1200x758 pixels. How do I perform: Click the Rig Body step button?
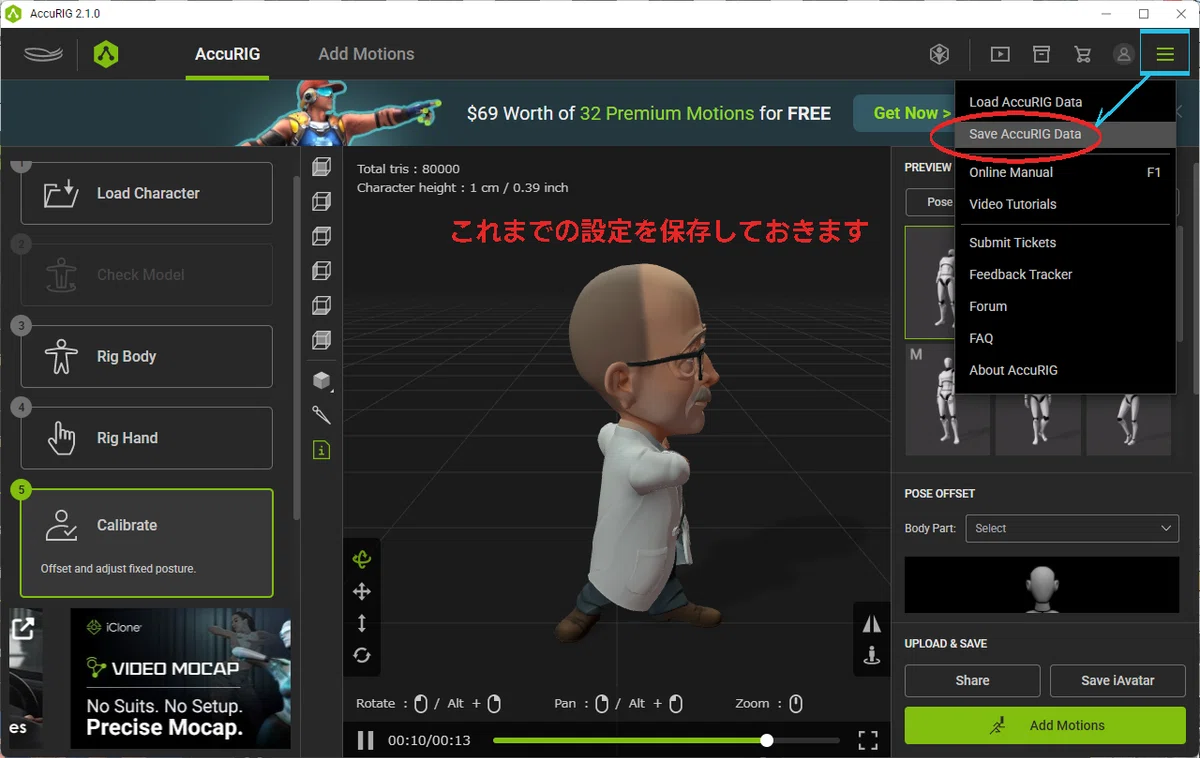(x=147, y=356)
